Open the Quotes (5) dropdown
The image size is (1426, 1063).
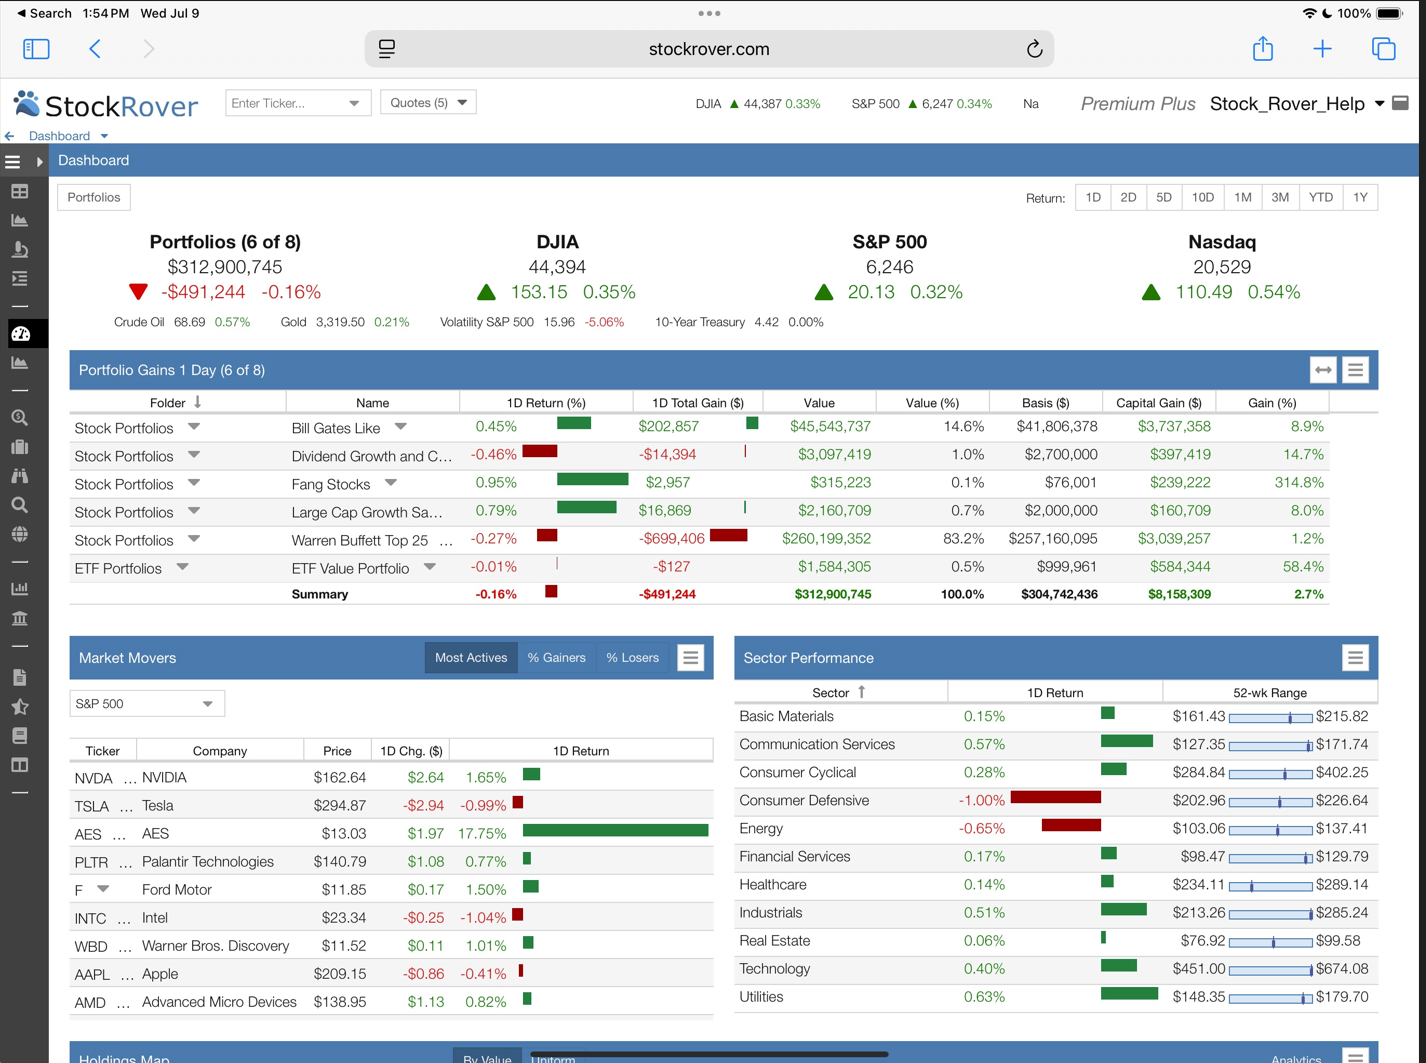click(x=428, y=102)
